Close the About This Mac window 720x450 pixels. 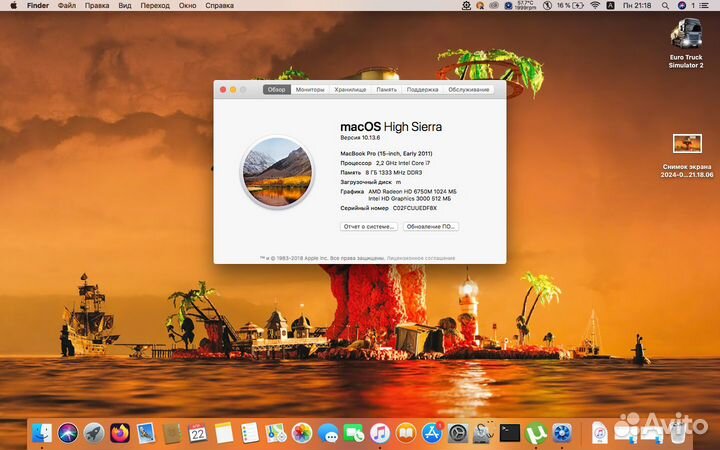(x=223, y=90)
